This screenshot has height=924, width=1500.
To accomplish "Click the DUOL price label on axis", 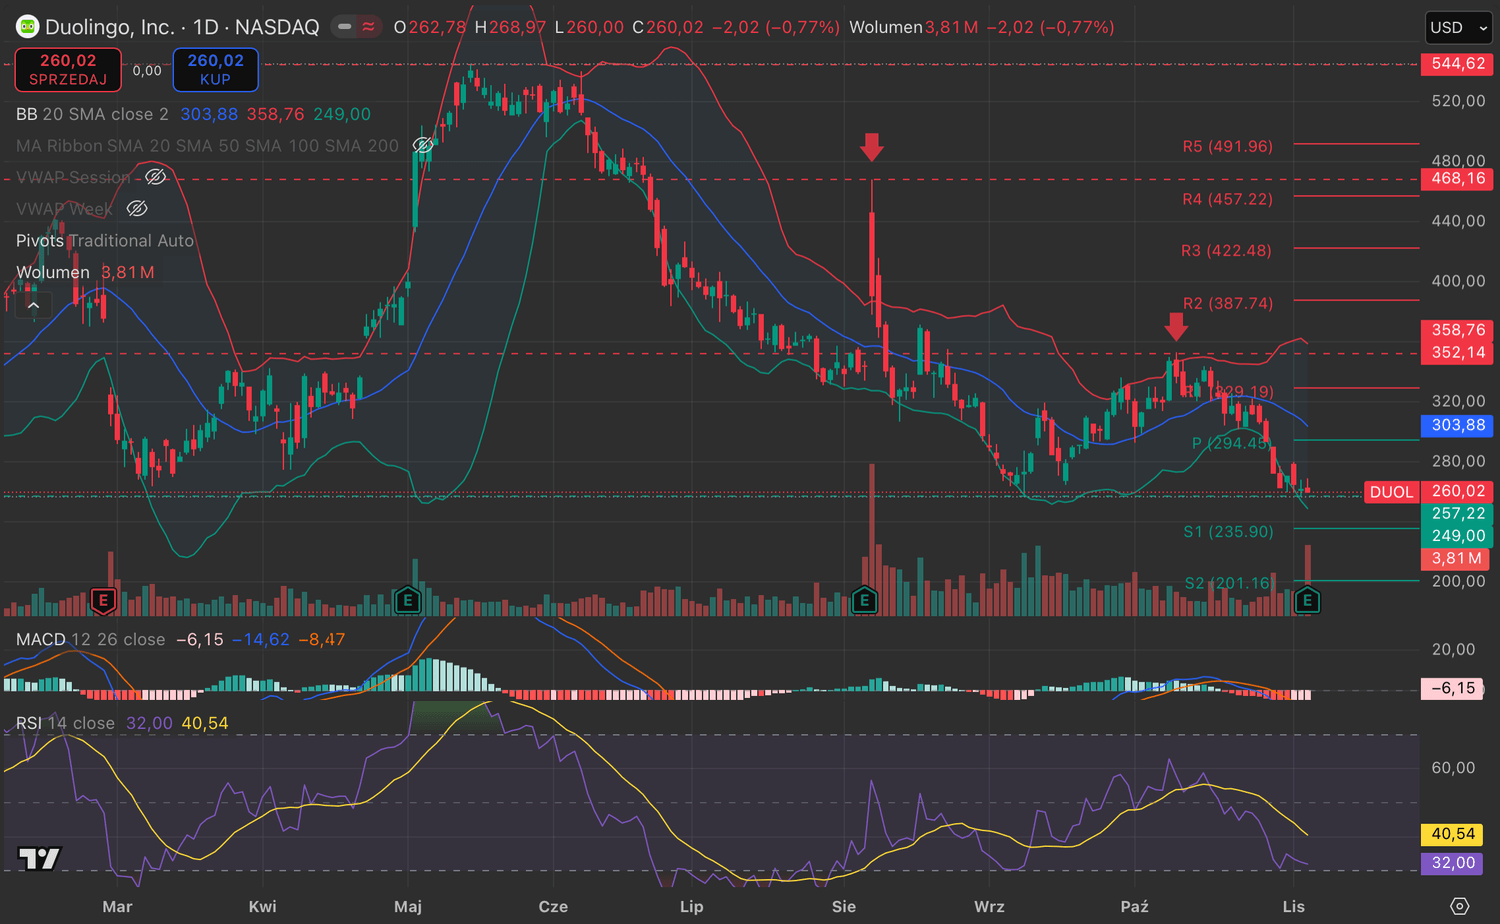I will pyautogui.click(x=1391, y=492).
